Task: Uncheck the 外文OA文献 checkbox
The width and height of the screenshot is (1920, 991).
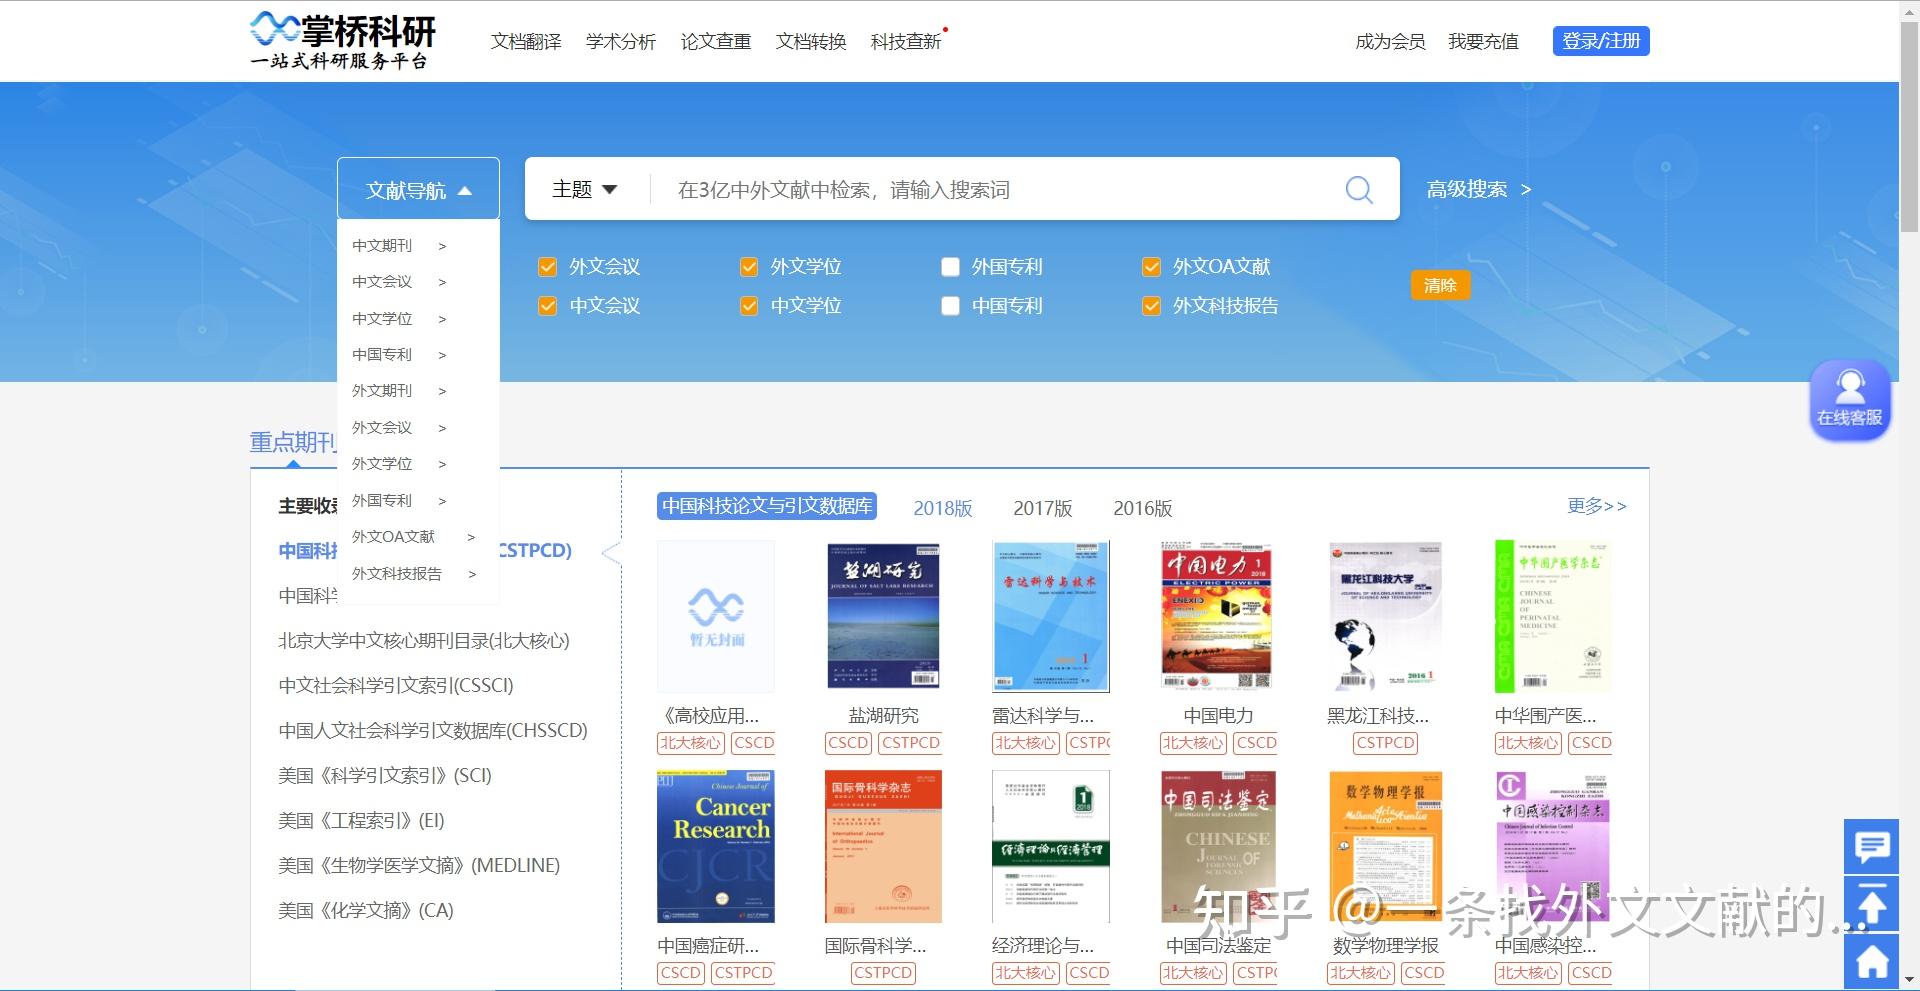Action: 1151,266
